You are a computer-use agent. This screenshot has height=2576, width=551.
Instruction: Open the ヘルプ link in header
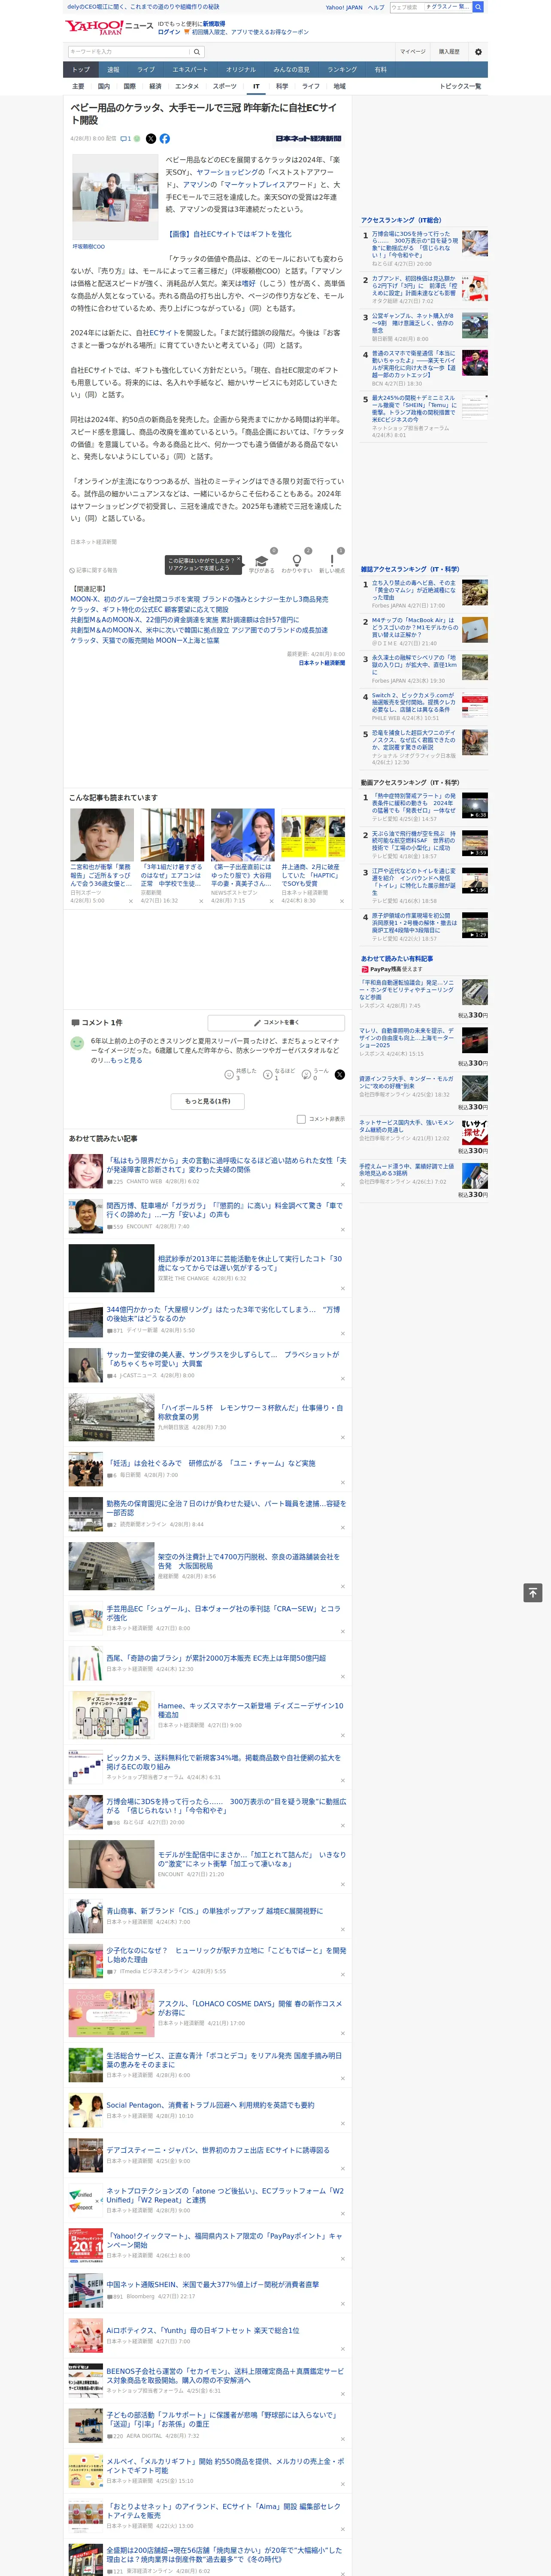[x=375, y=7]
